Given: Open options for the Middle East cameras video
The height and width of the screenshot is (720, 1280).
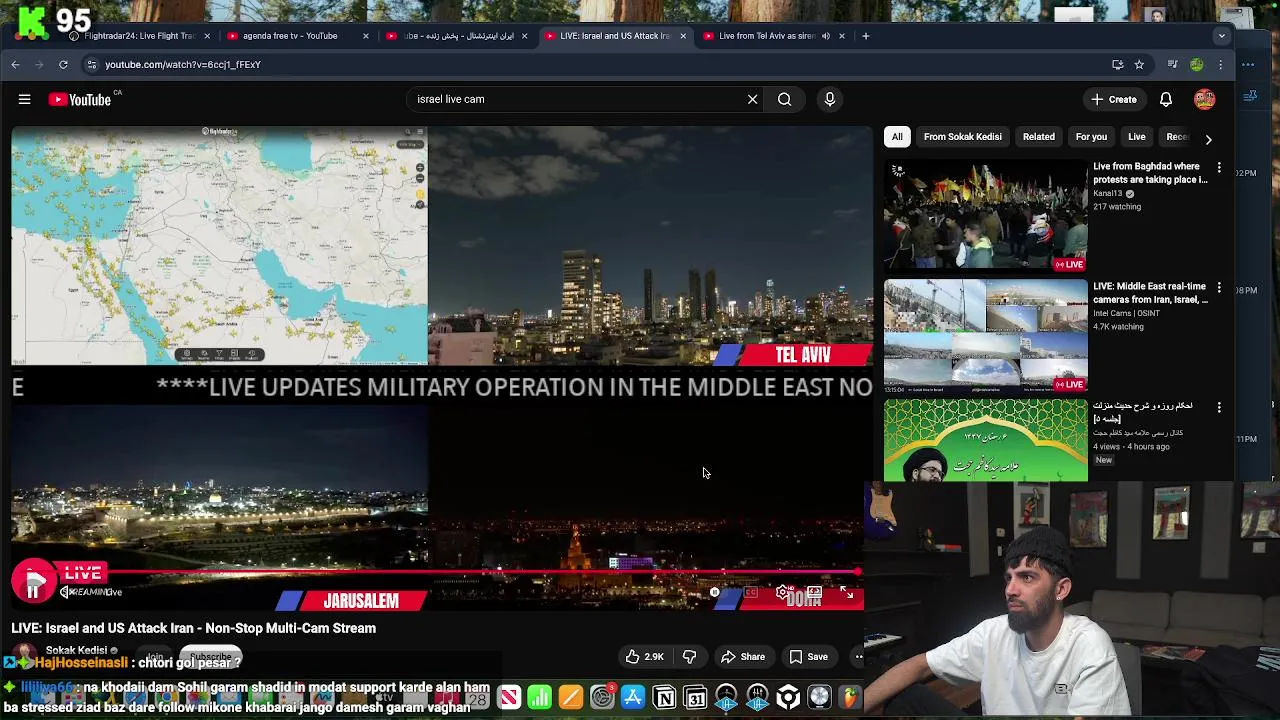Looking at the screenshot, I should [x=1219, y=287].
